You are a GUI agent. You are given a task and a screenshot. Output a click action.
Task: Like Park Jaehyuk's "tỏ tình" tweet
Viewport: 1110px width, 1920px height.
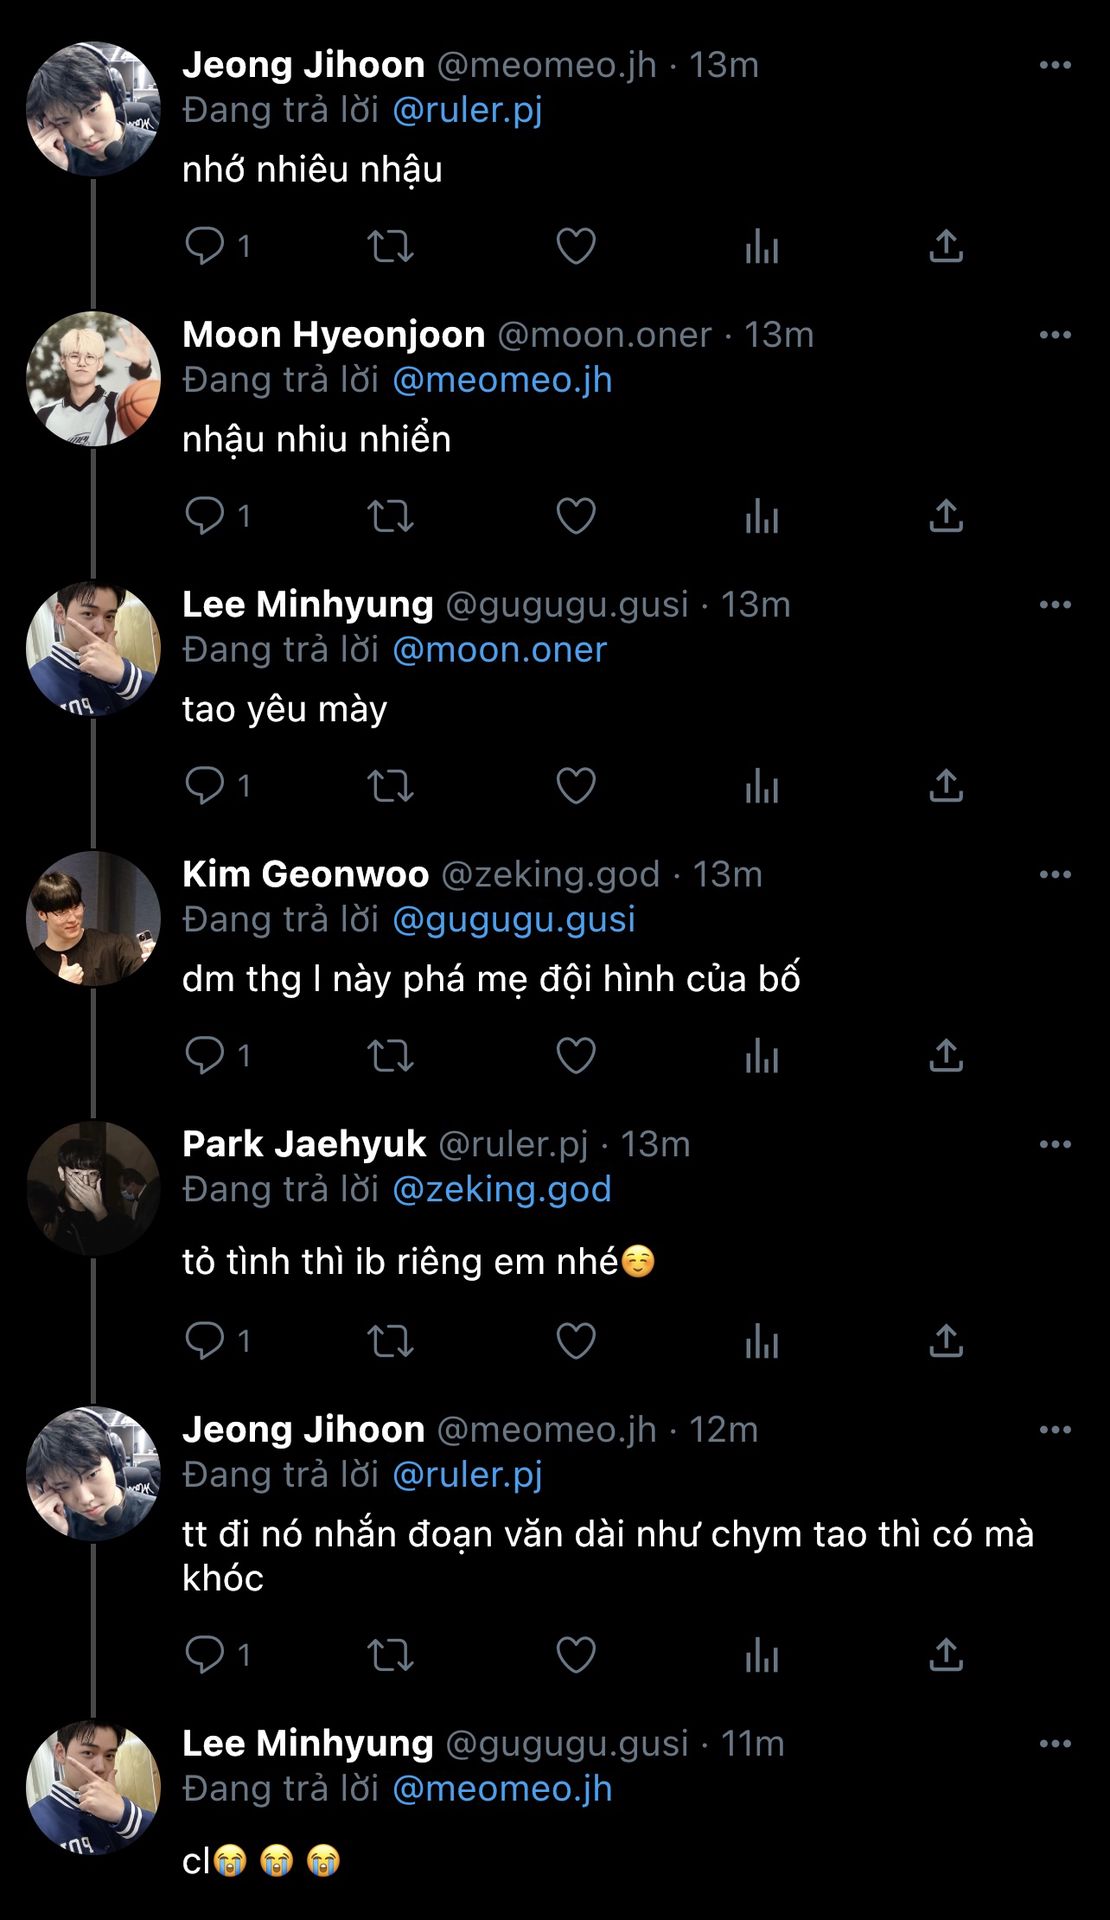coord(576,1341)
